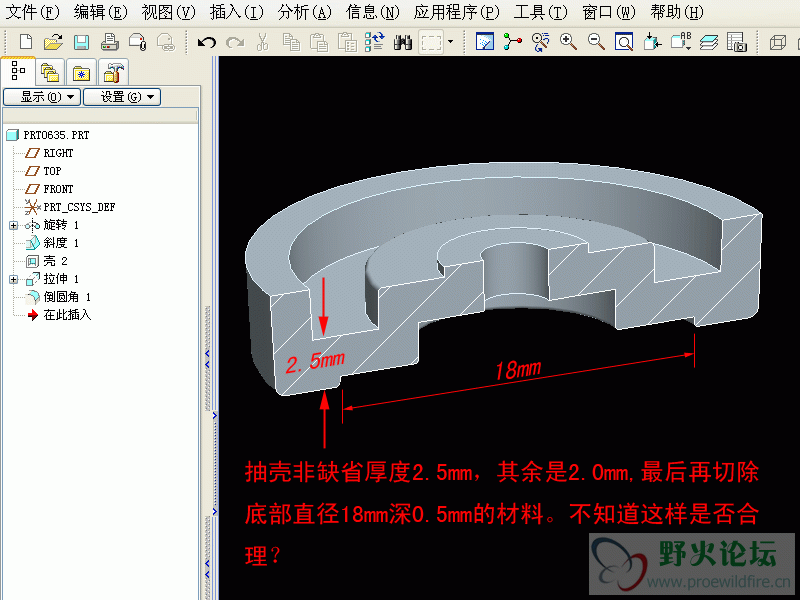Refit the model to screen
This screenshot has height=600, width=800.
pos(624,42)
